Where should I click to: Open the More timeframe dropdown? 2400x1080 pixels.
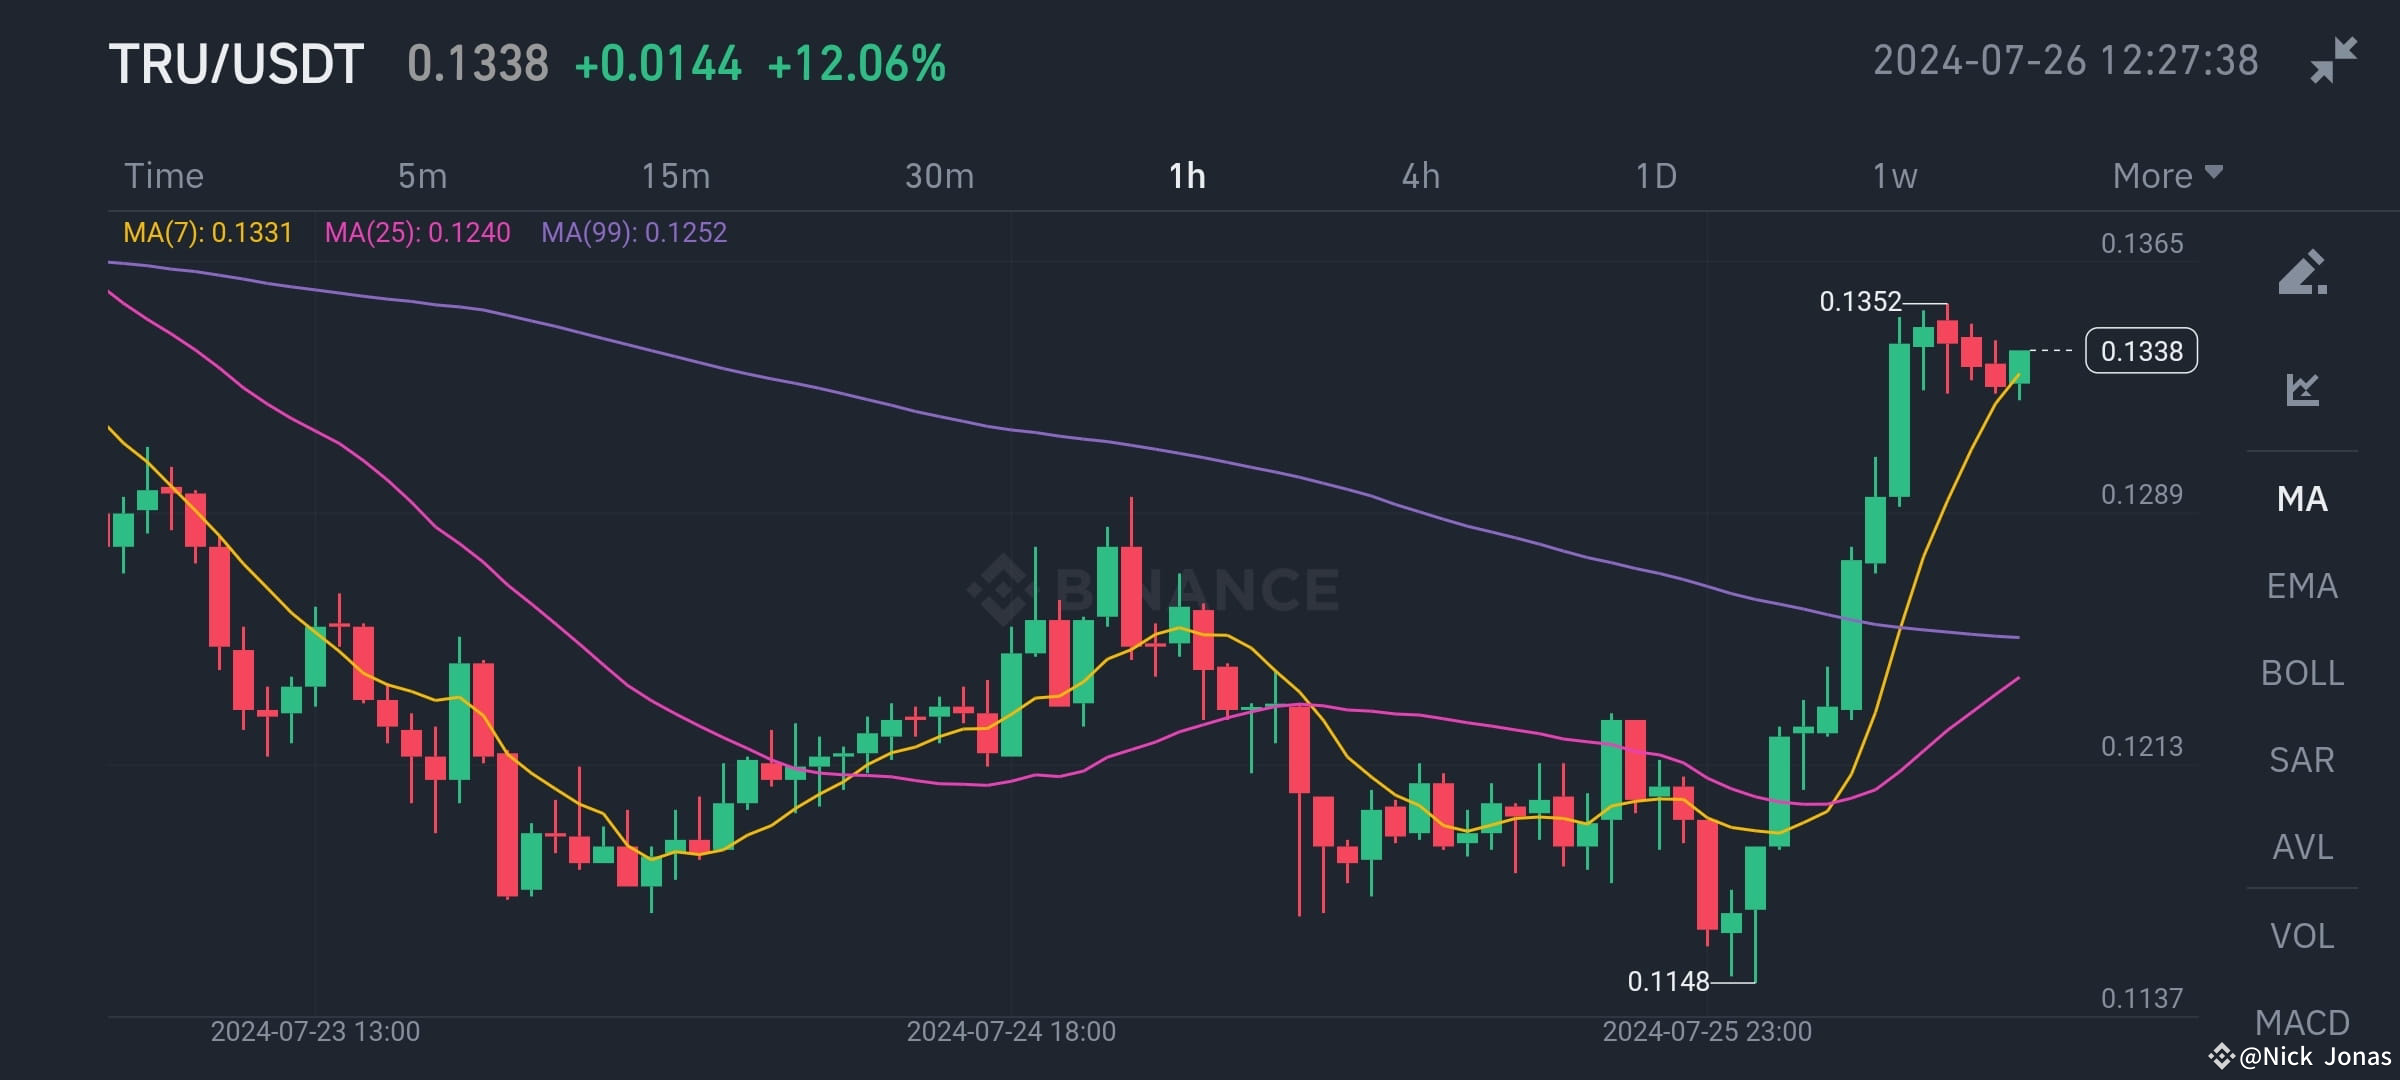click(2166, 175)
